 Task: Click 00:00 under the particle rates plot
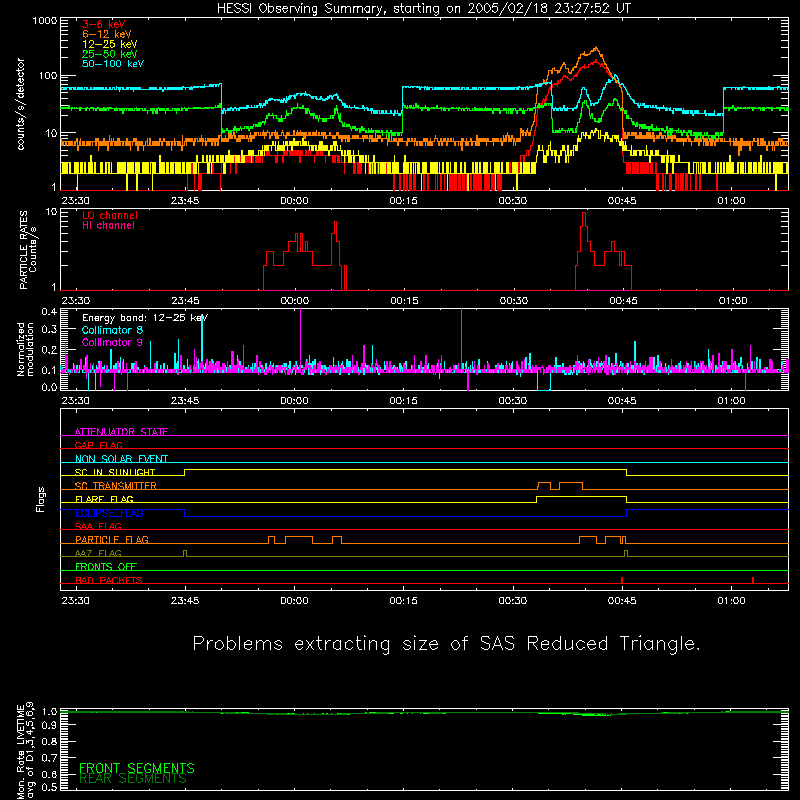[295, 301]
